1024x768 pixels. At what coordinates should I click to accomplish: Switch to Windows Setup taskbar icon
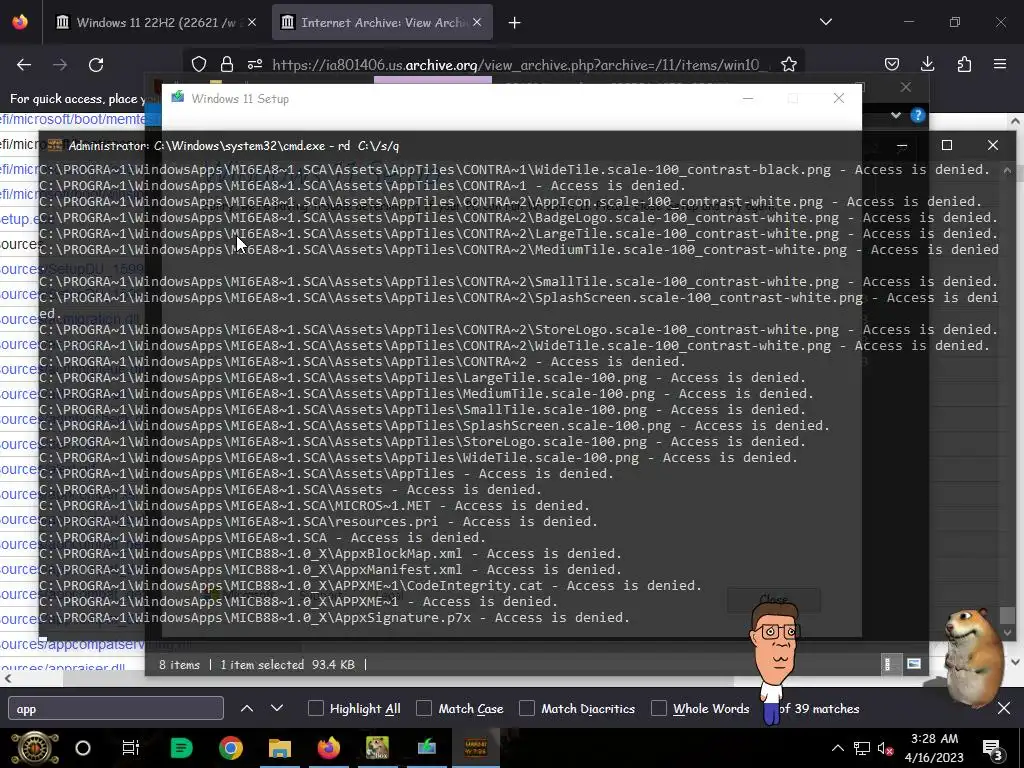coord(426,748)
